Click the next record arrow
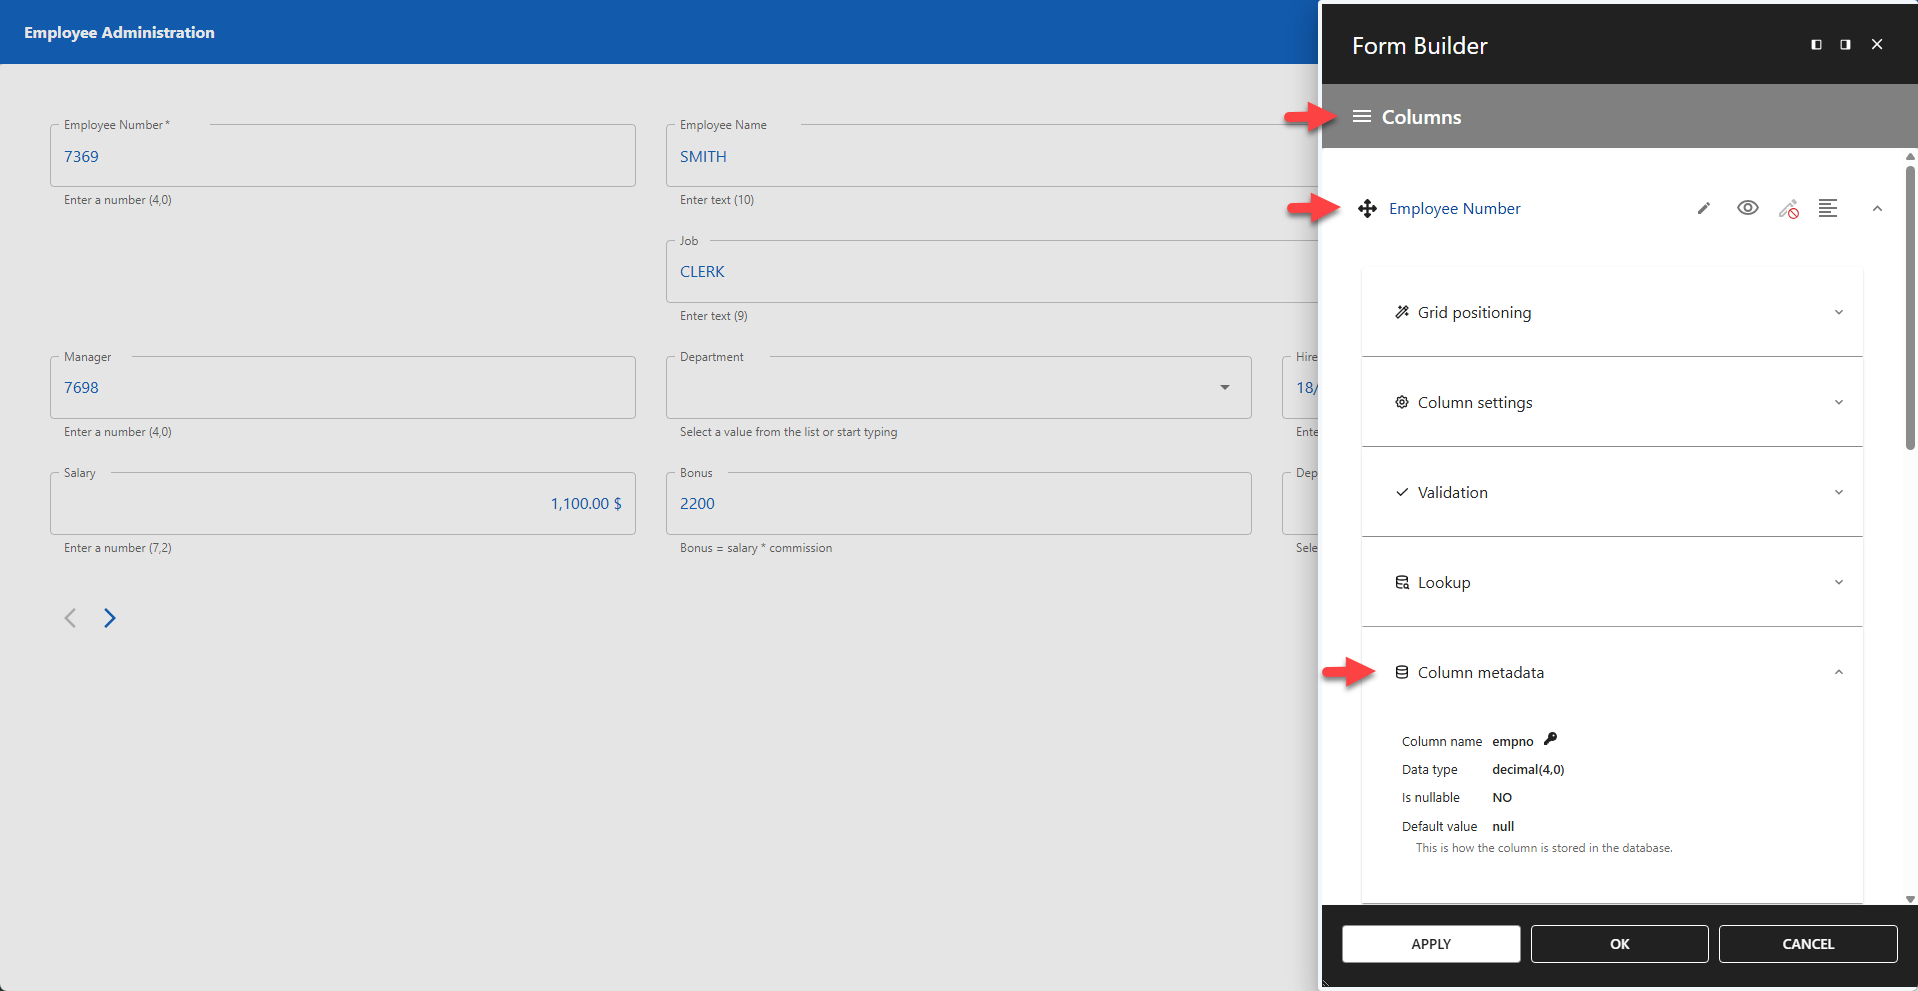Screen dimensions: 1918x991 (110, 617)
